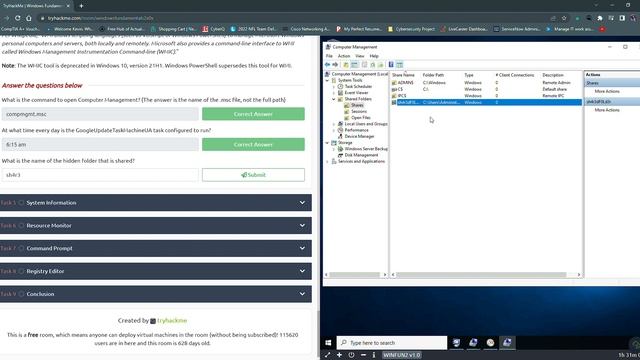Click the blue Help book toolbar icon
This screenshot has height=360, width=640.
[391, 64]
